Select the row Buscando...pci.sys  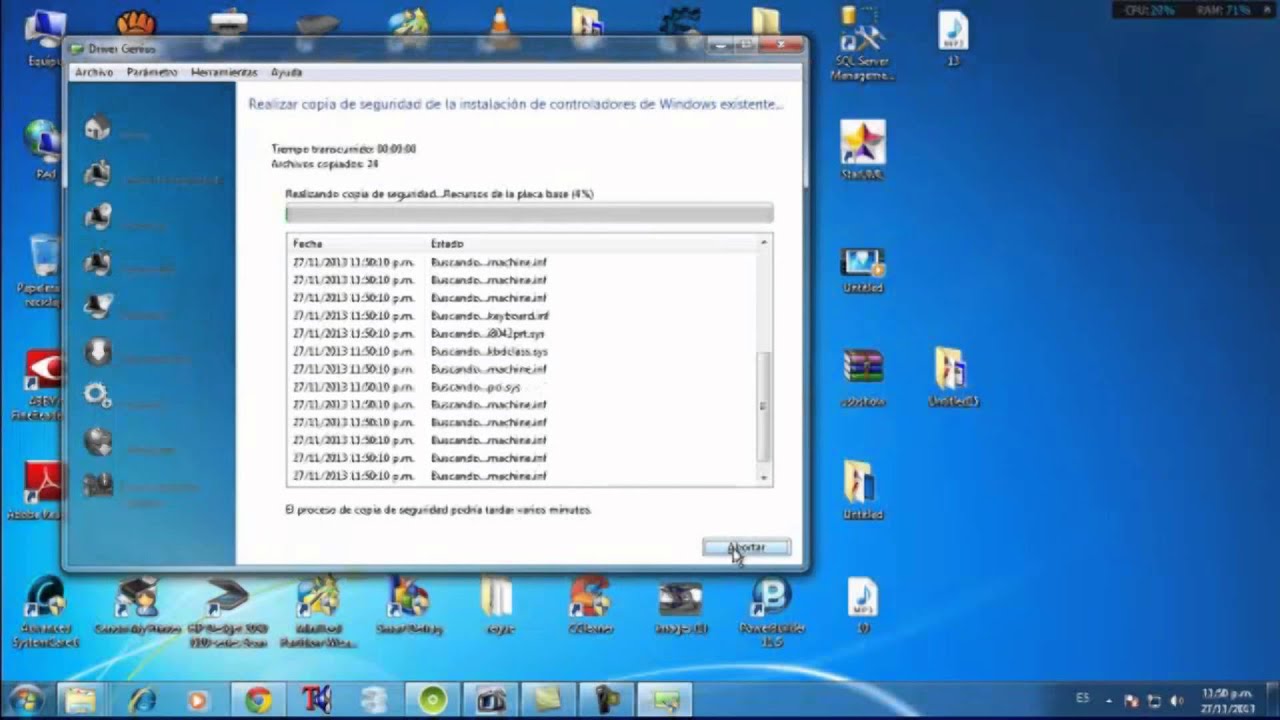point(521,387)
